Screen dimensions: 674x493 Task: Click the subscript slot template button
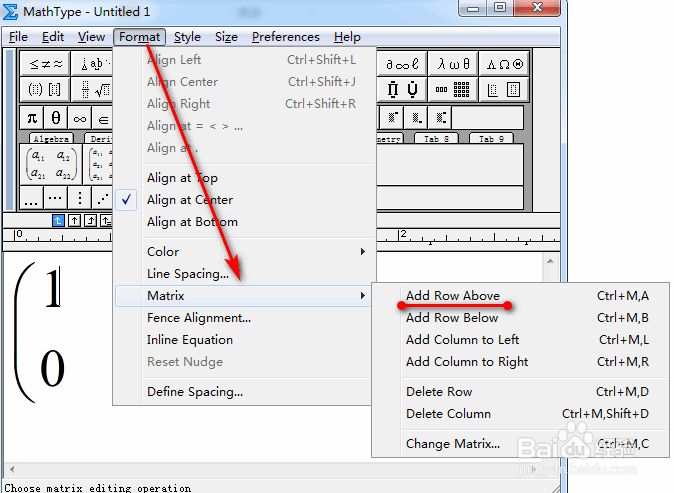416,117
